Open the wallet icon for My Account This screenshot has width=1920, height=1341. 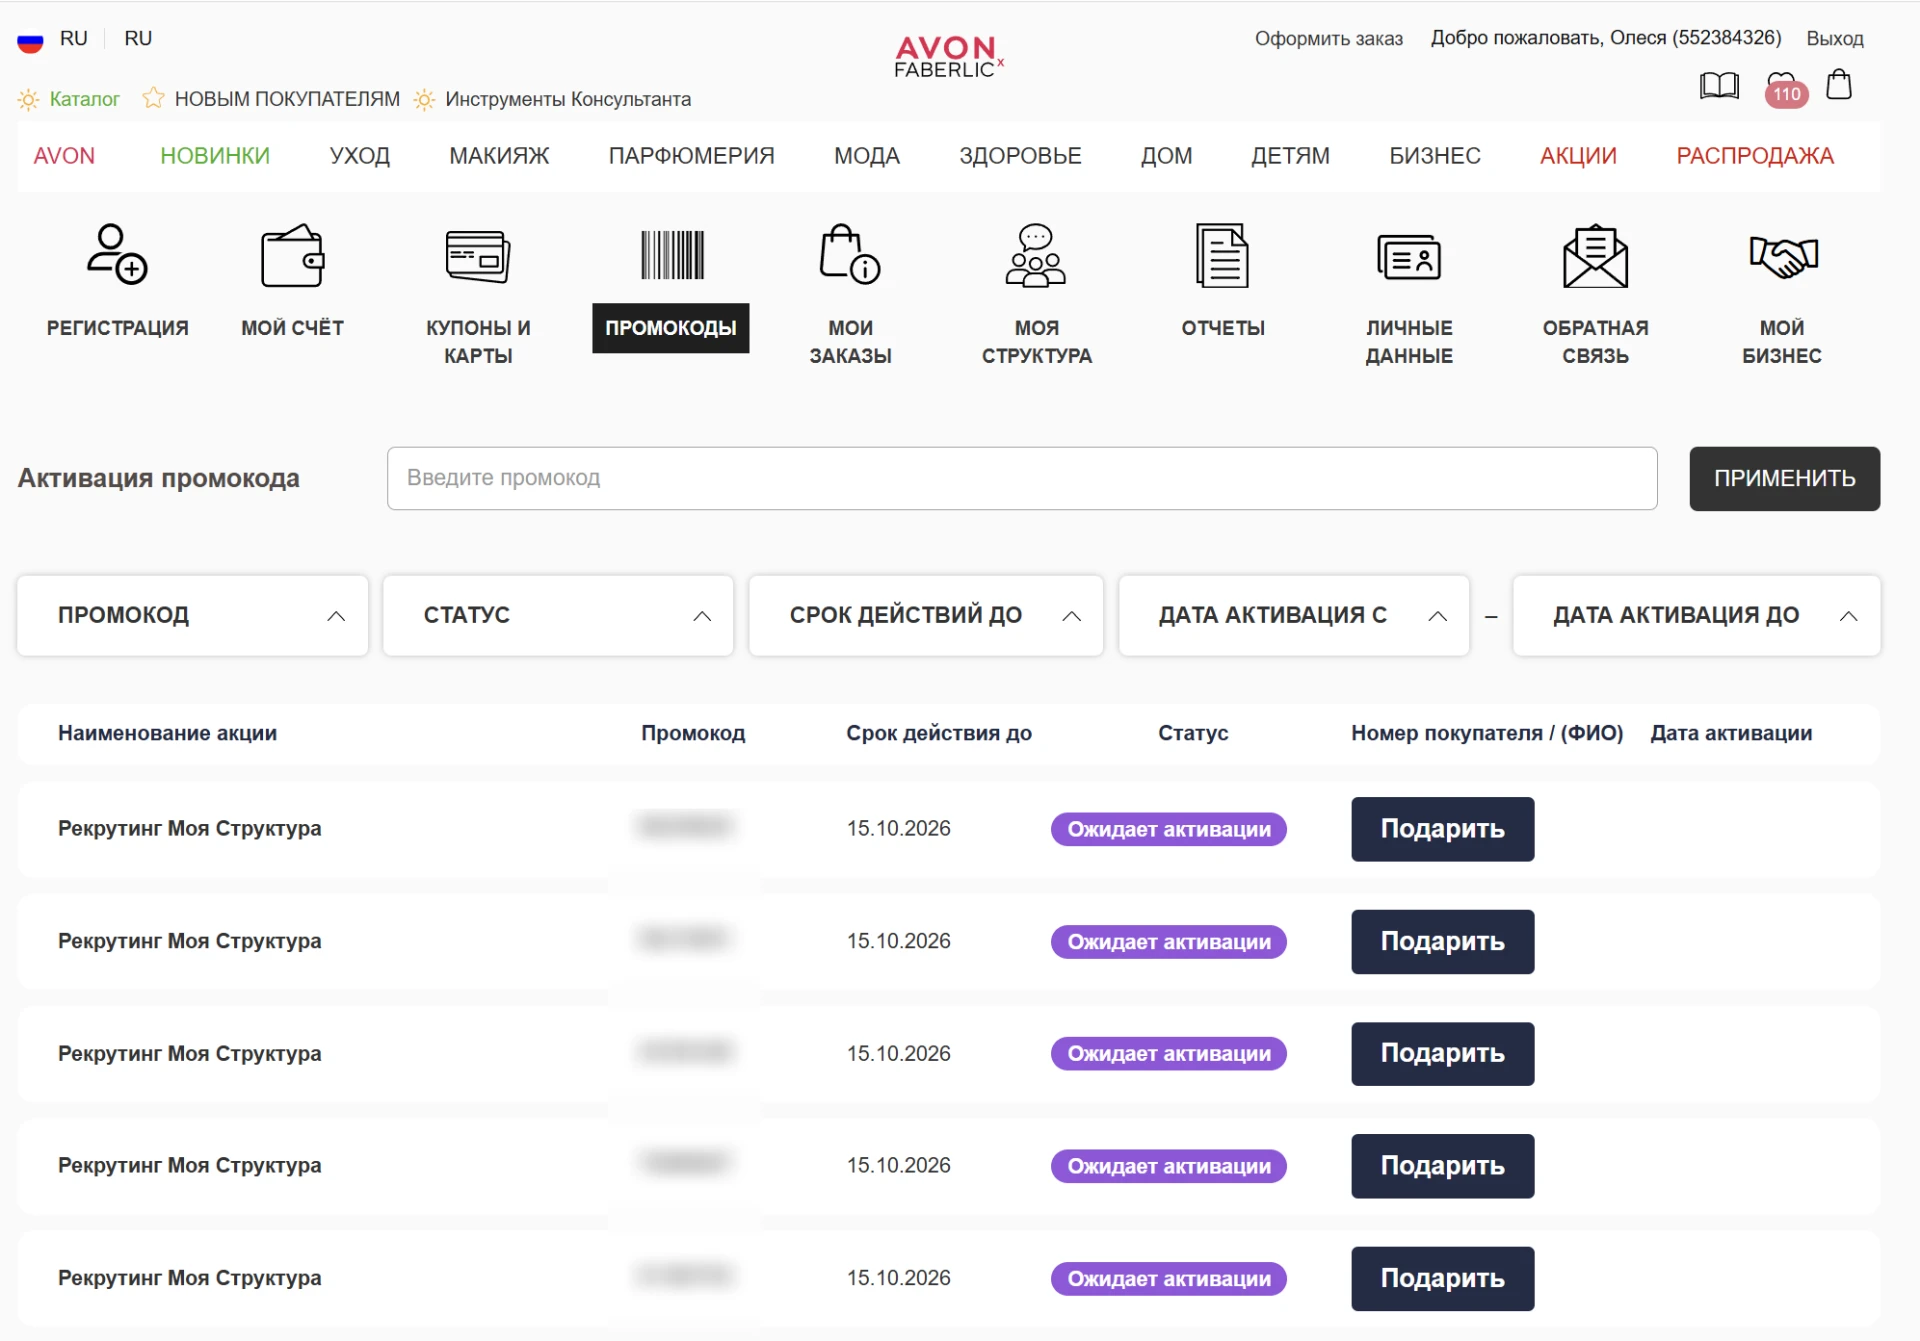tap(293, 255)
